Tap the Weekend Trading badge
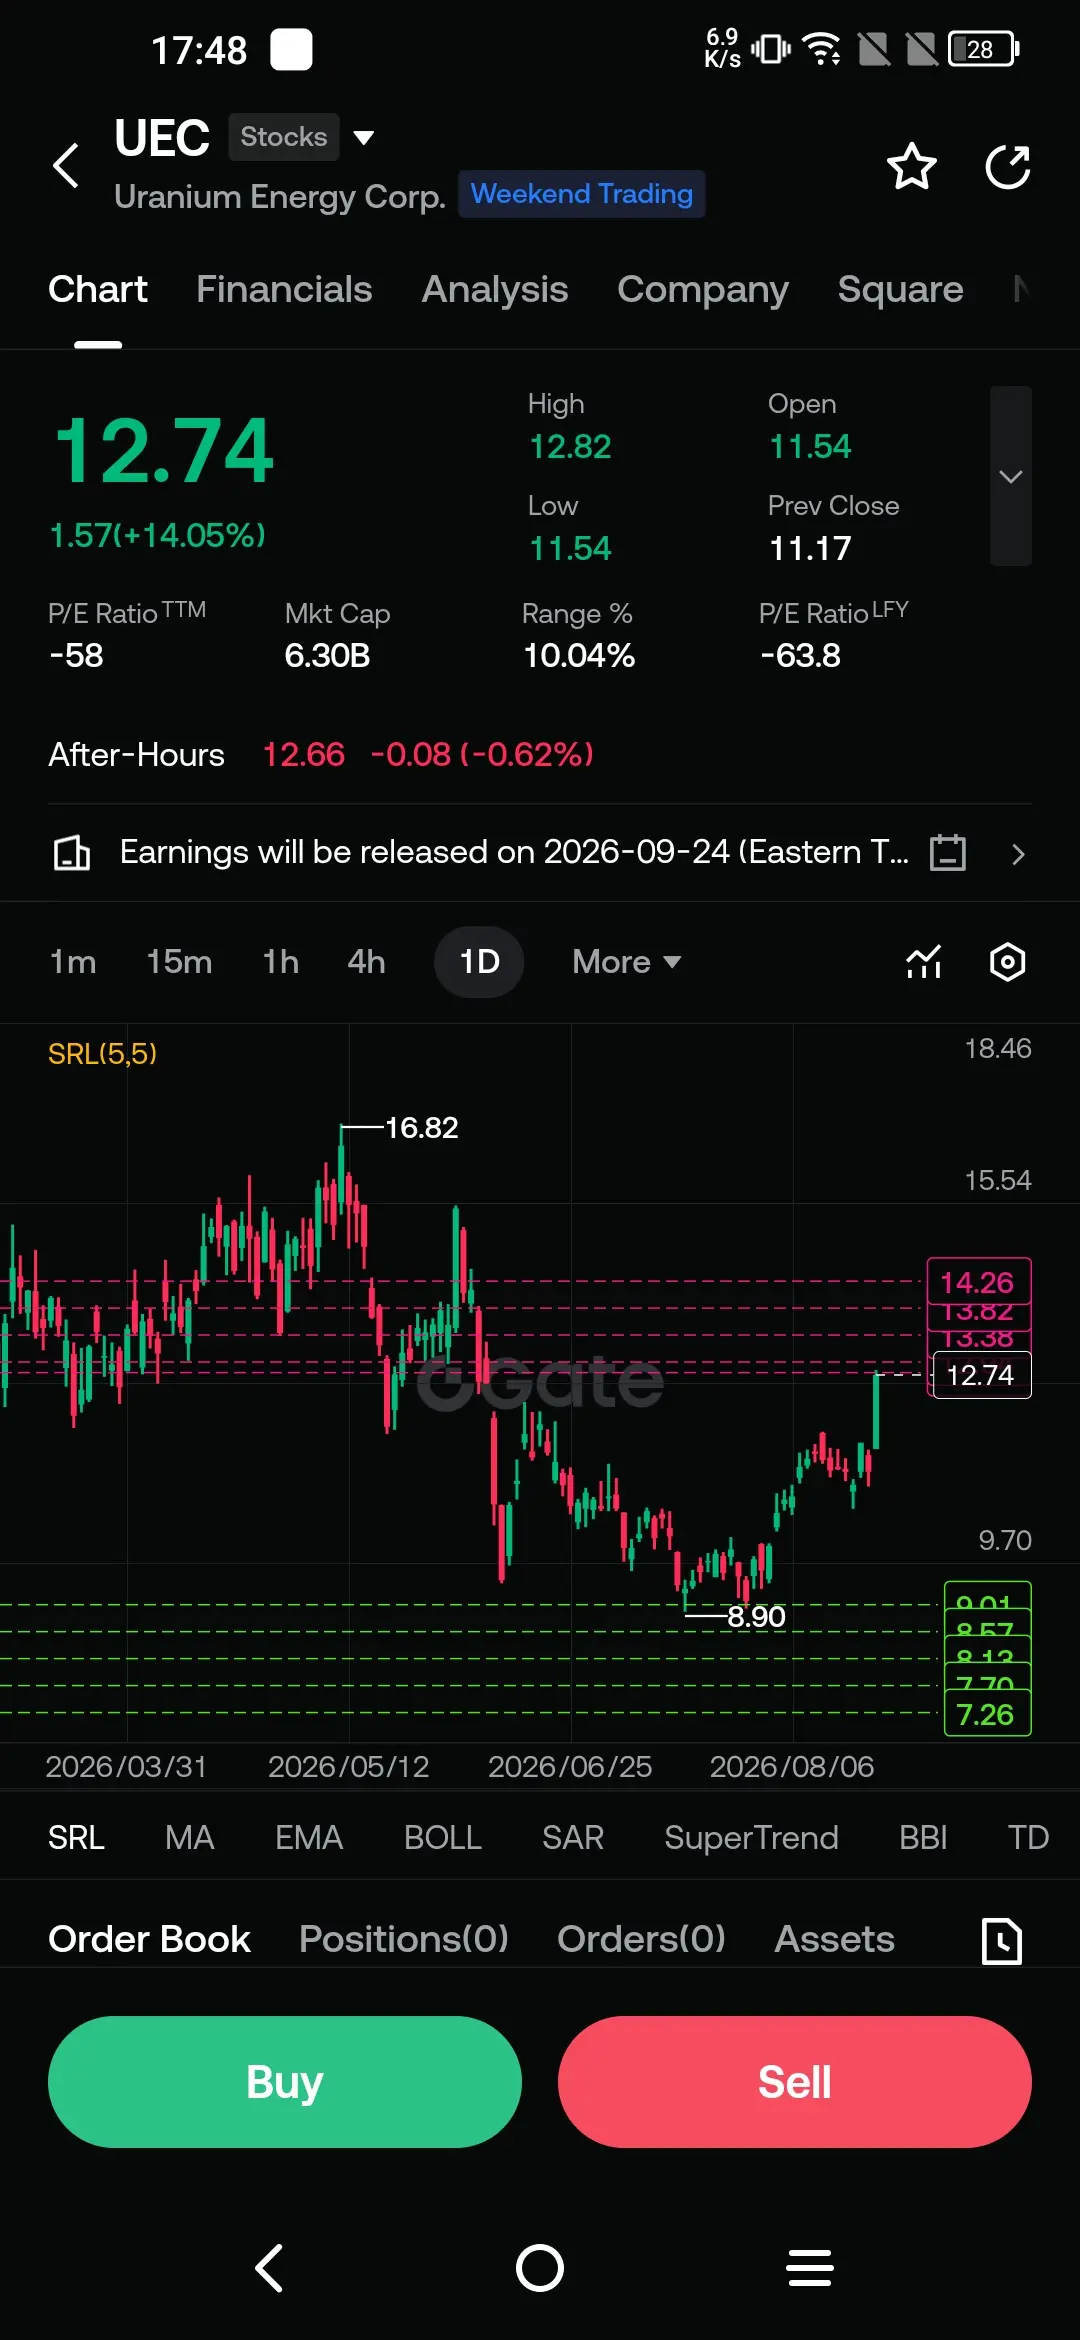1080x2340 pixels. tap(582, 194)
